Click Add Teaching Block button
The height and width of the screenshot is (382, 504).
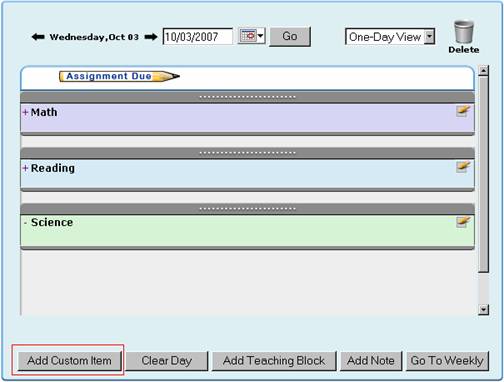coord(274,361)
